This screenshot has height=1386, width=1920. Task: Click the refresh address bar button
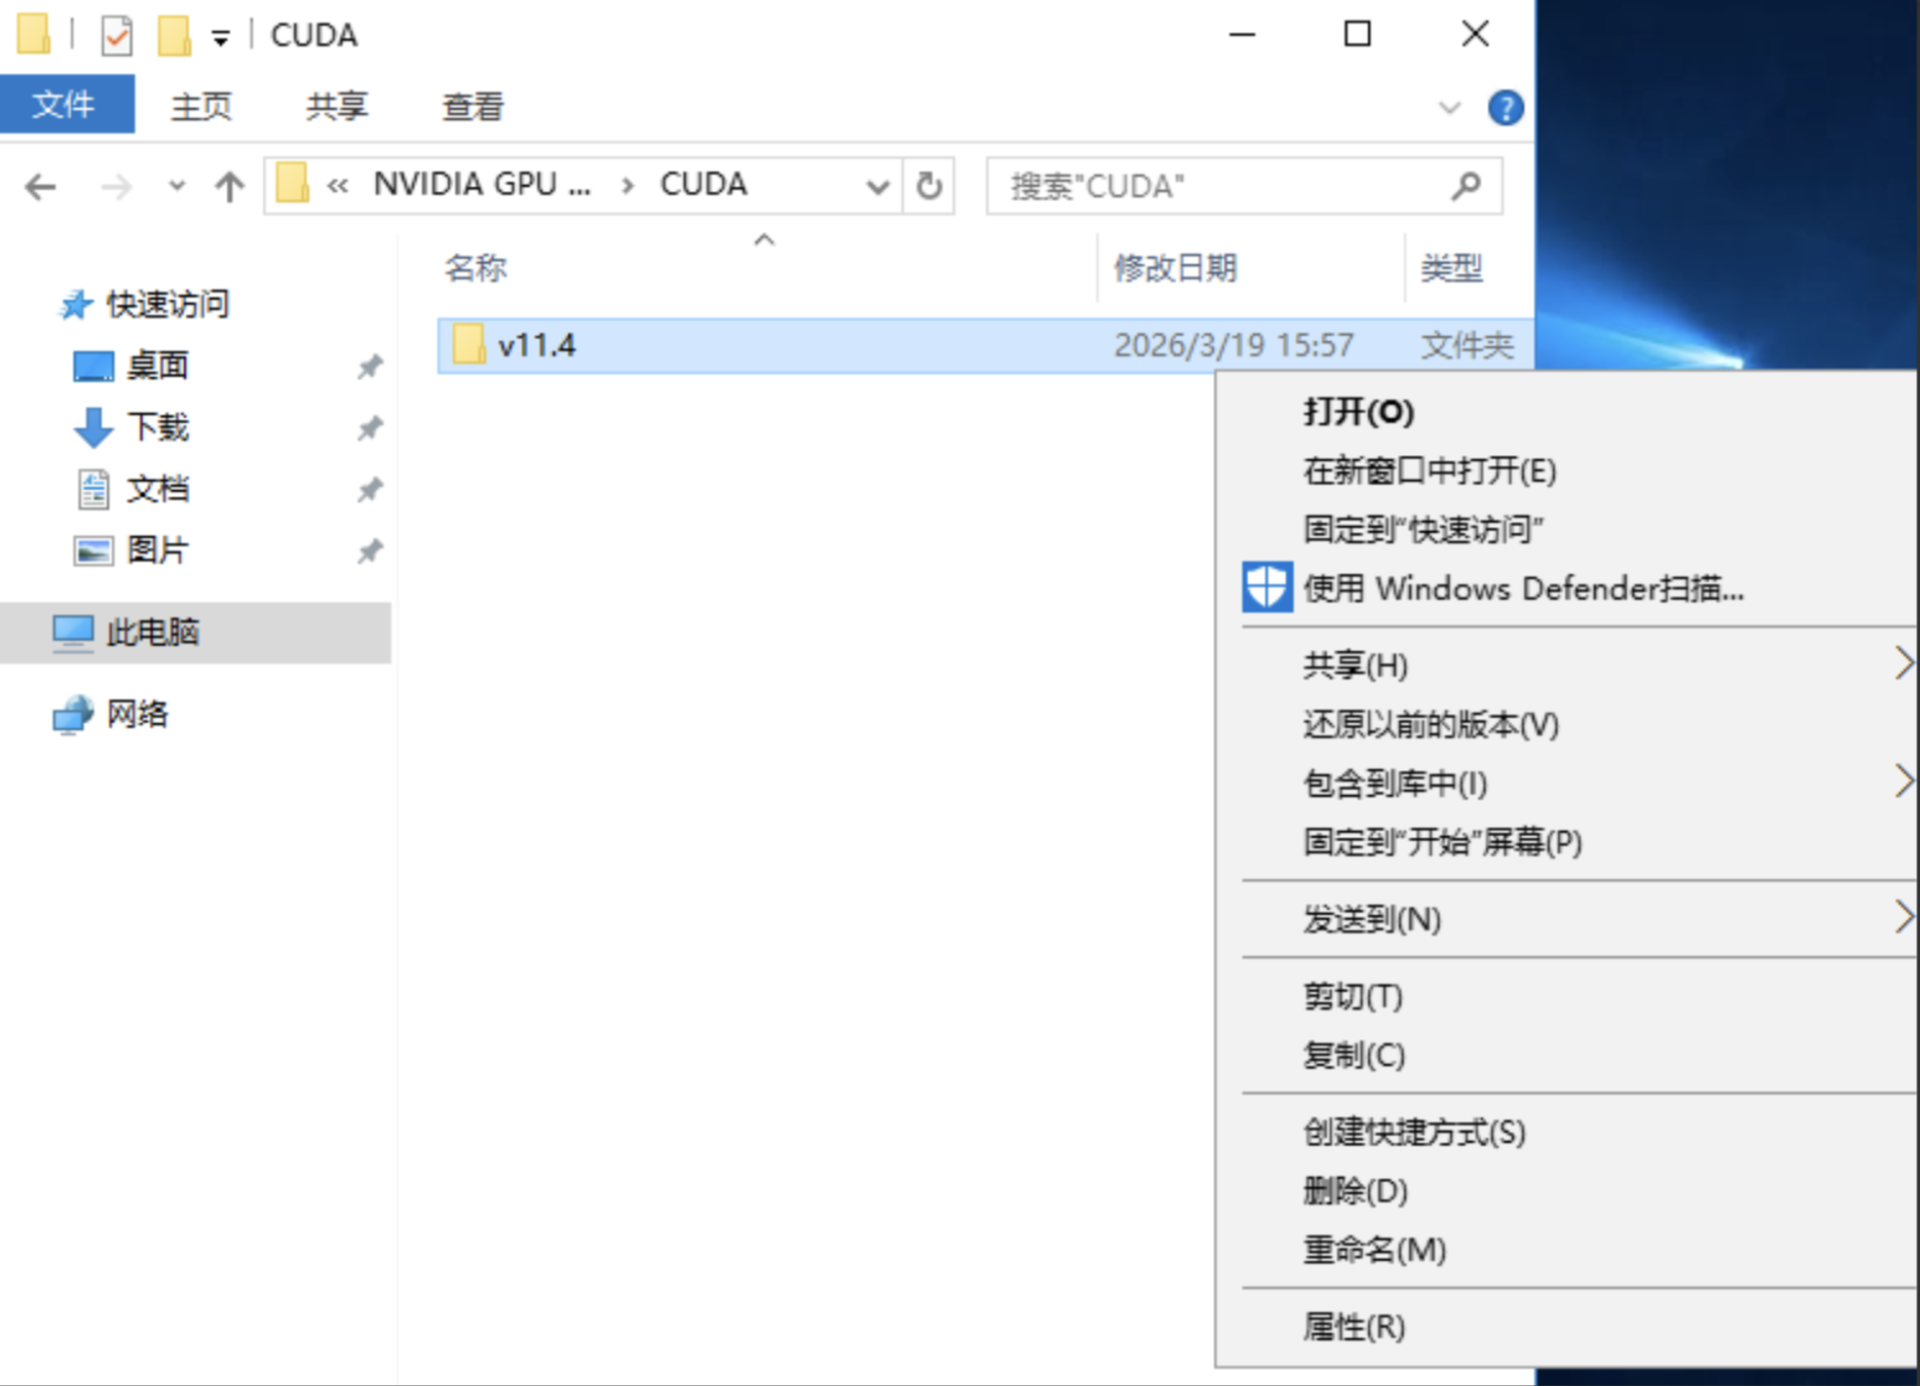tap(929, 186)
